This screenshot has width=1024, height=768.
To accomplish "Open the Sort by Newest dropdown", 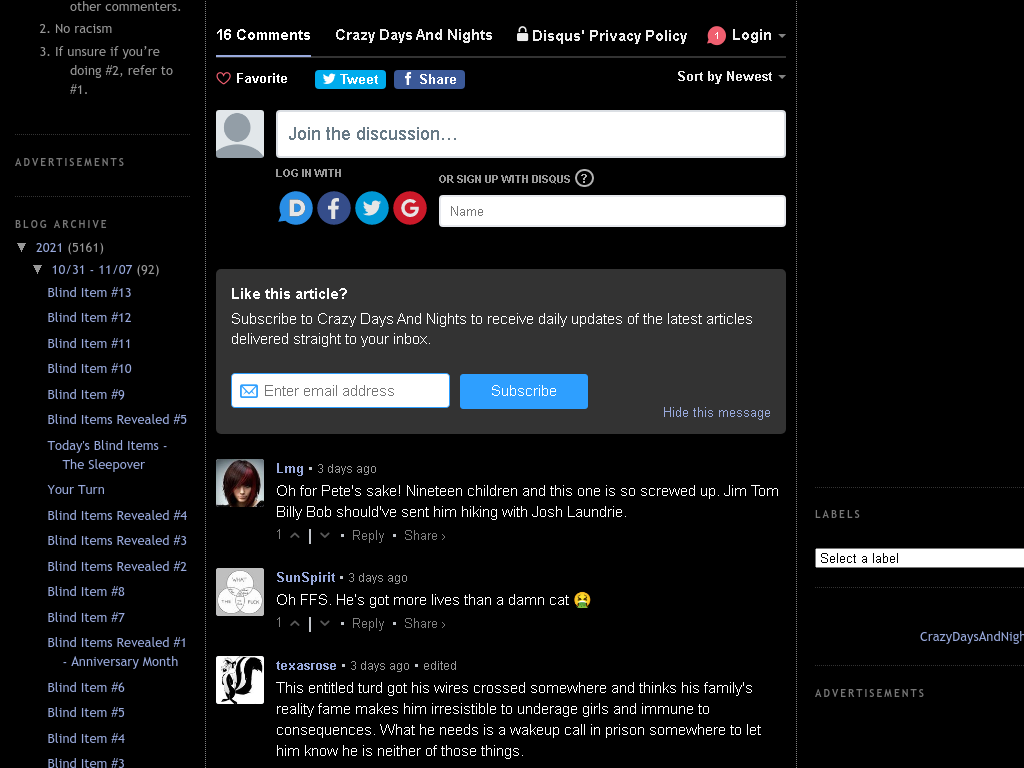I will [x=731, y=76].
